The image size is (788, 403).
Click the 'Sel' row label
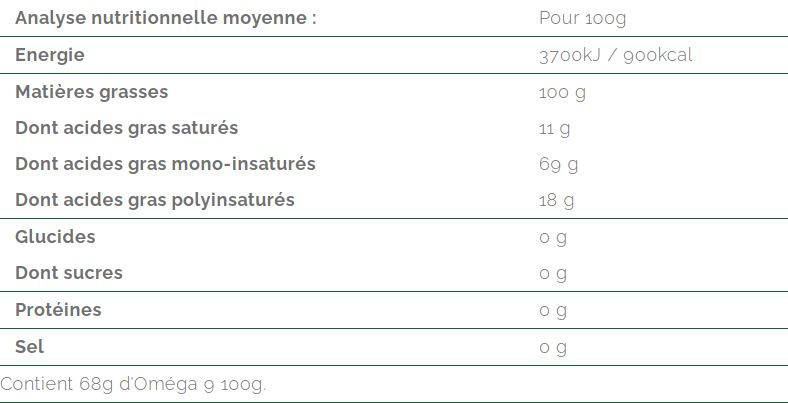pyautogui.click(x=29, y=347)
